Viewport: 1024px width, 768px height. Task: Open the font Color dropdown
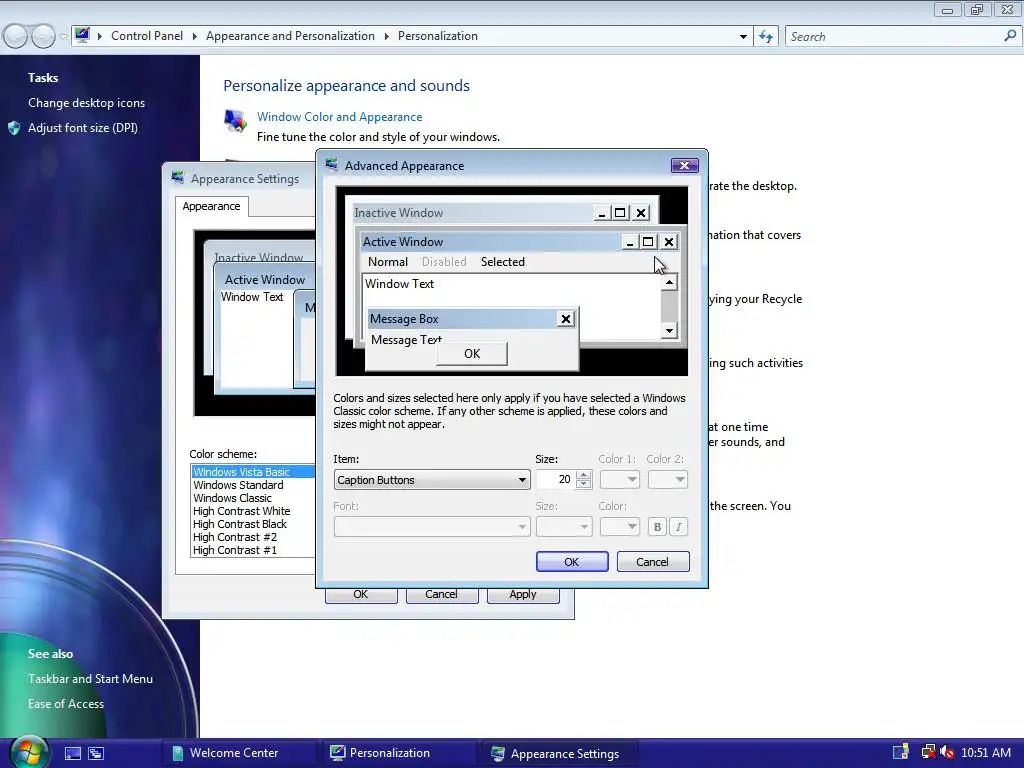click(x=619, y=526)
